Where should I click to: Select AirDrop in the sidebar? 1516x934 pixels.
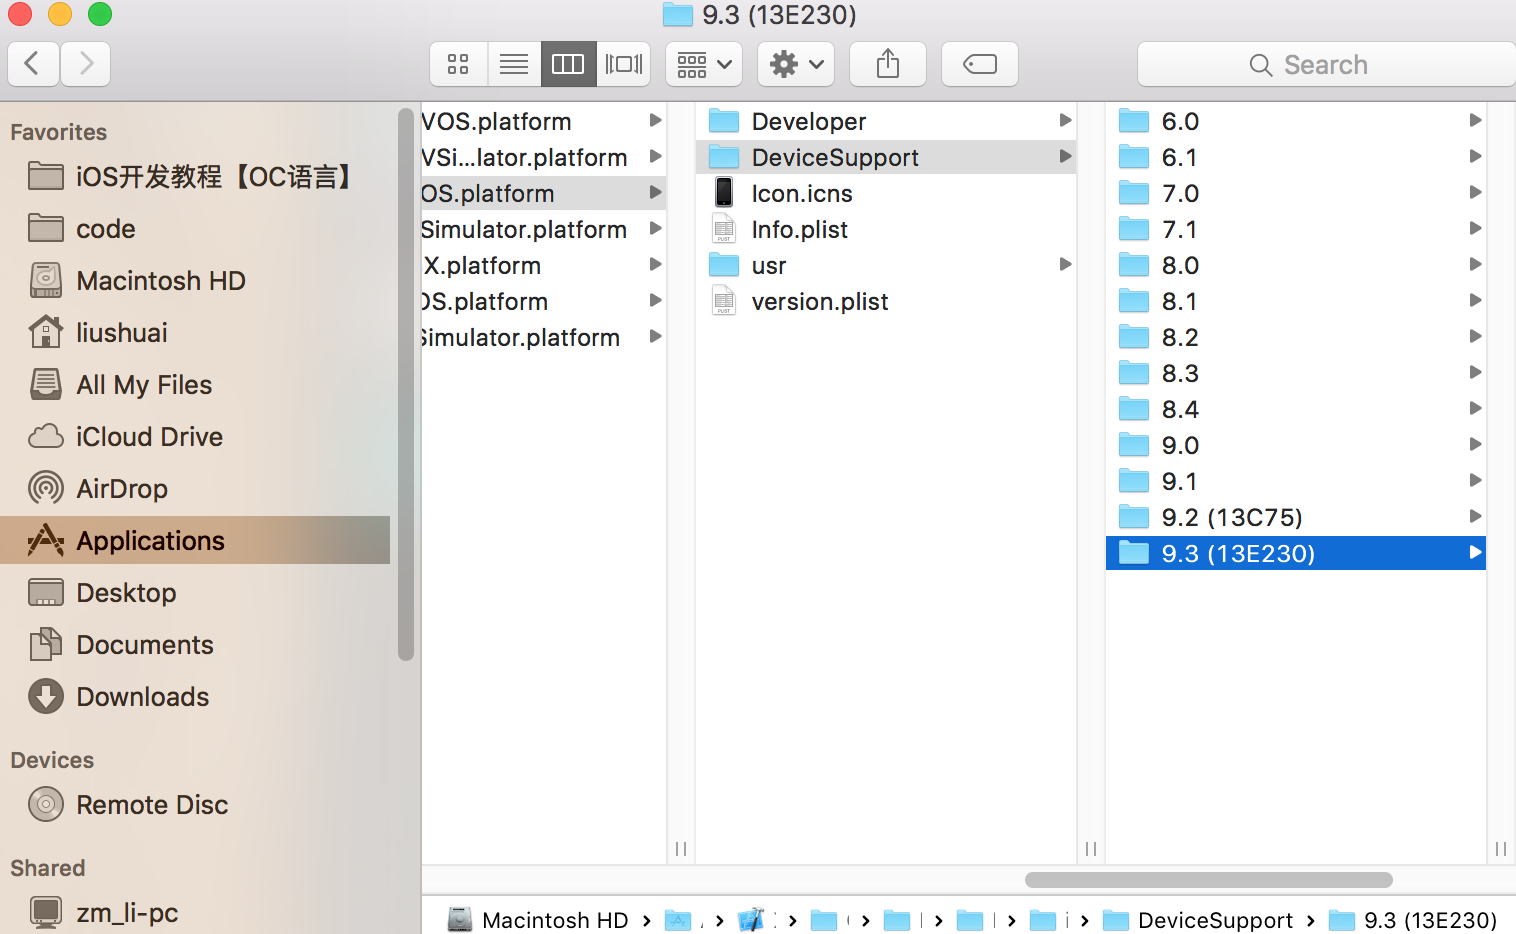(x=120, y=488)
